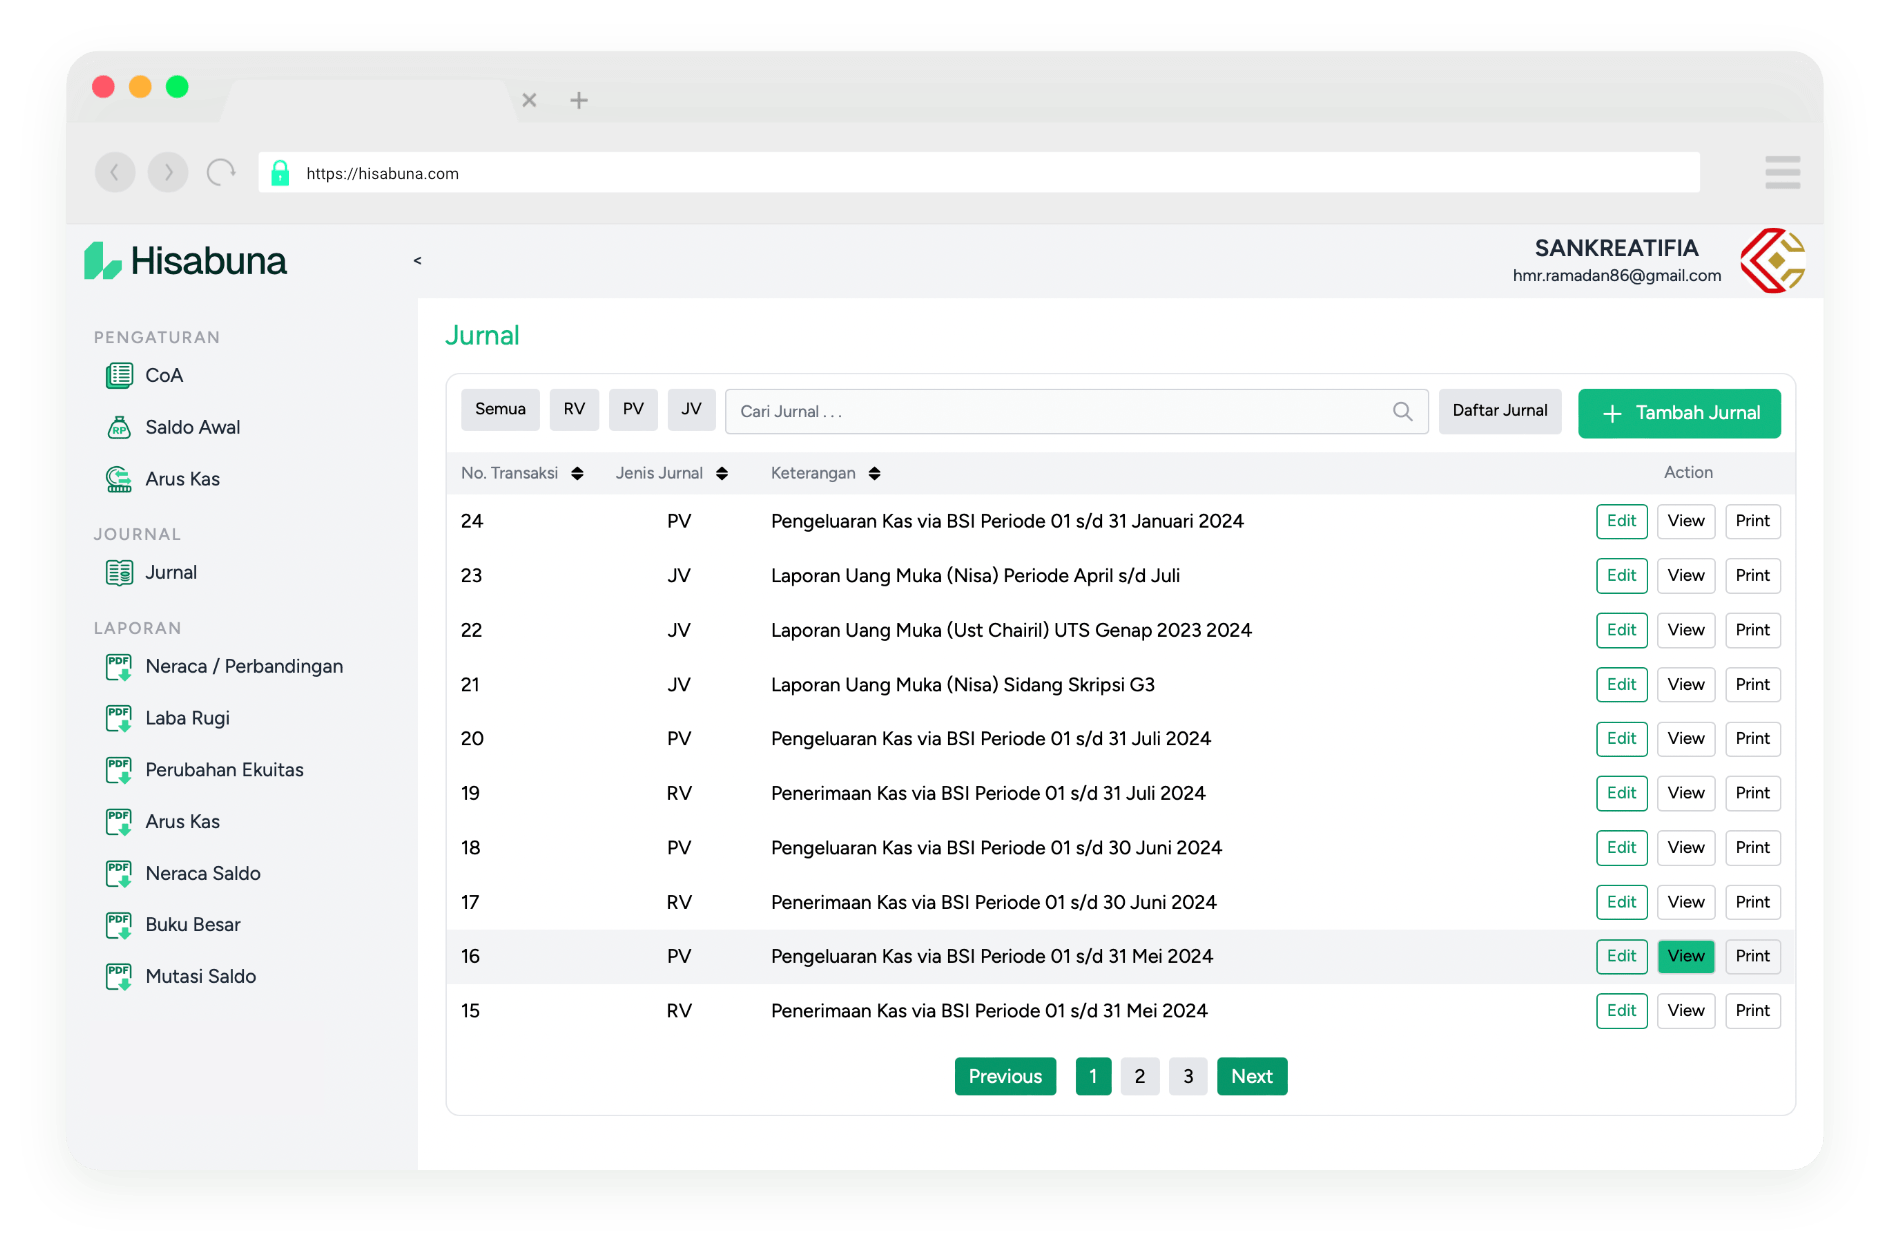Viewport: 1890px width, 1252px height.
Task: Open the CoA settings via its sidebar icon
Action: pos(118,375)
